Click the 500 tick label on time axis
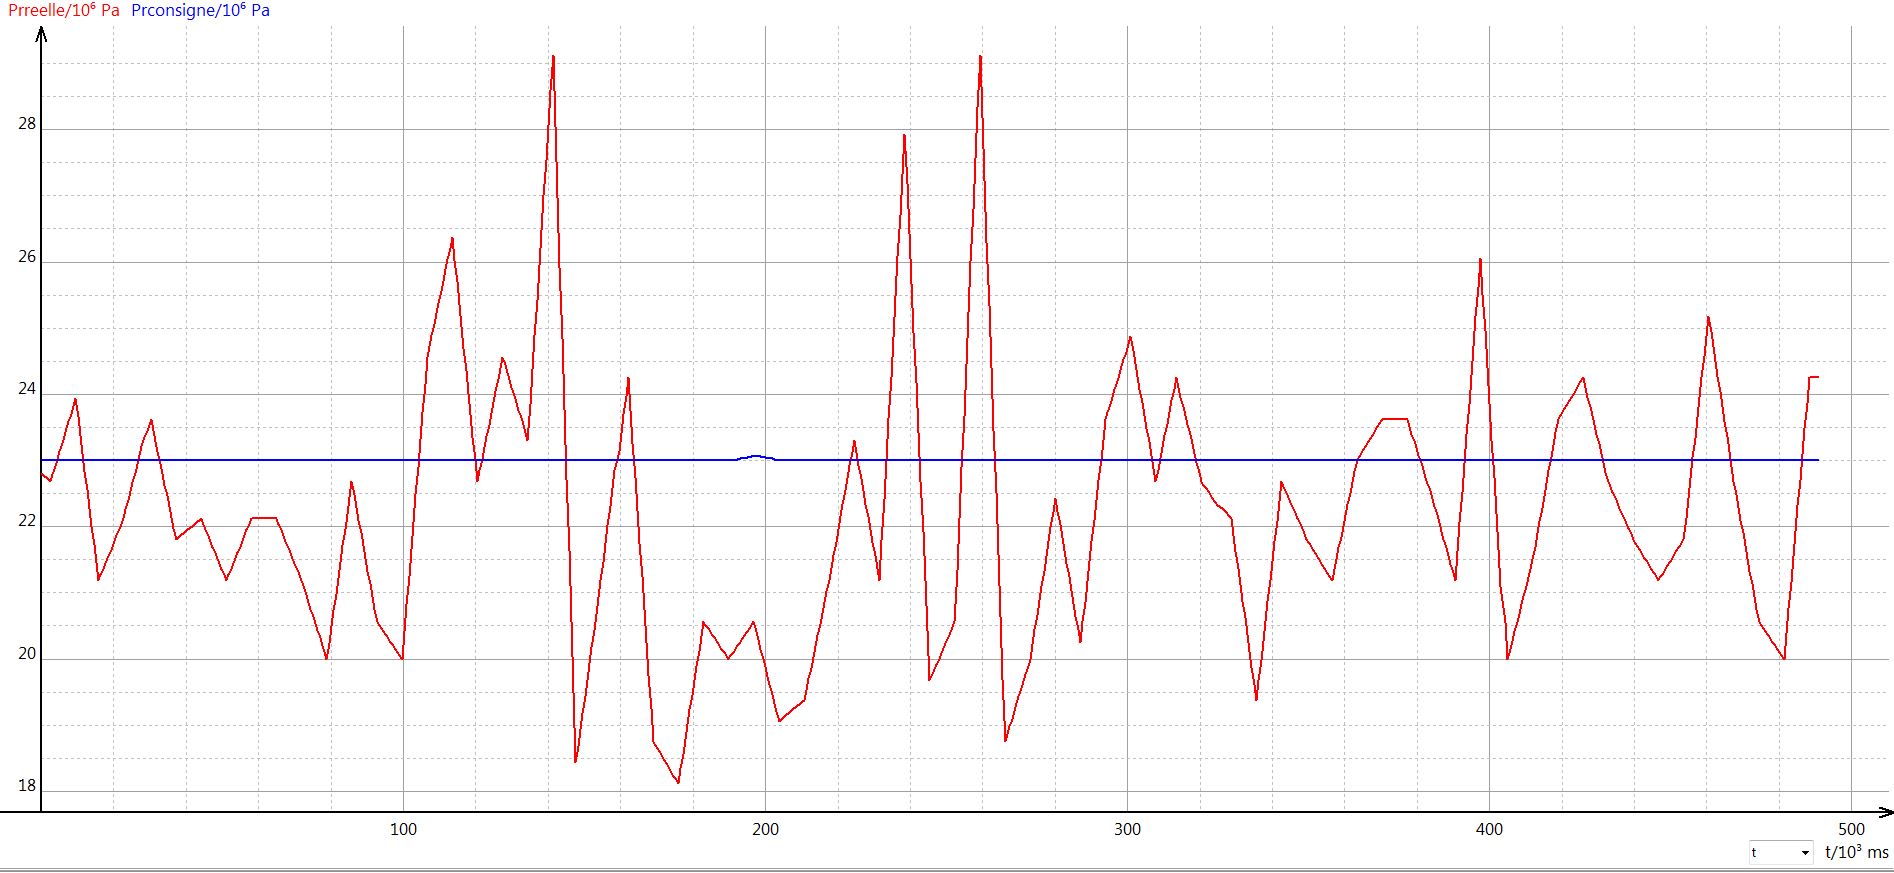This screenshot has width=1894, height=873. coord(1851,829)
